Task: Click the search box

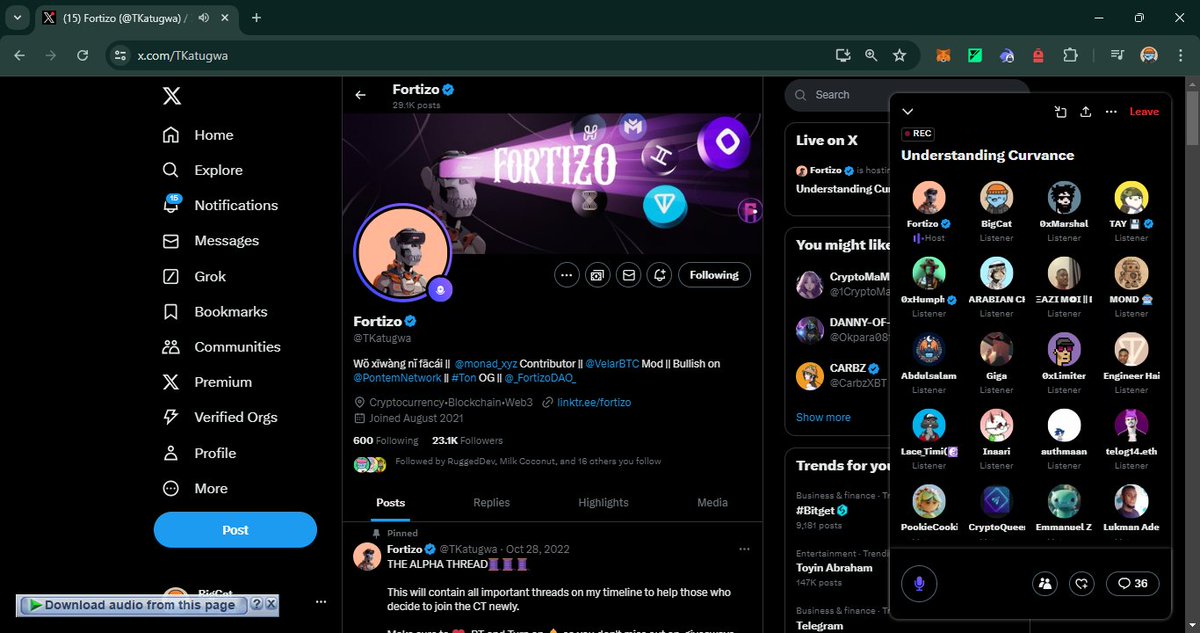Action: coord(837,95)
